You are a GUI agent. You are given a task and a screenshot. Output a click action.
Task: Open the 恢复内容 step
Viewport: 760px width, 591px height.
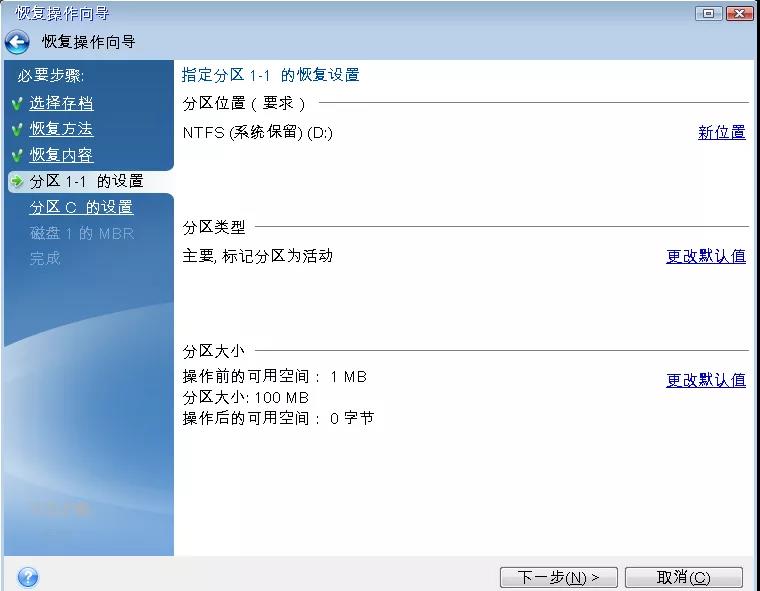coord(61,155)
